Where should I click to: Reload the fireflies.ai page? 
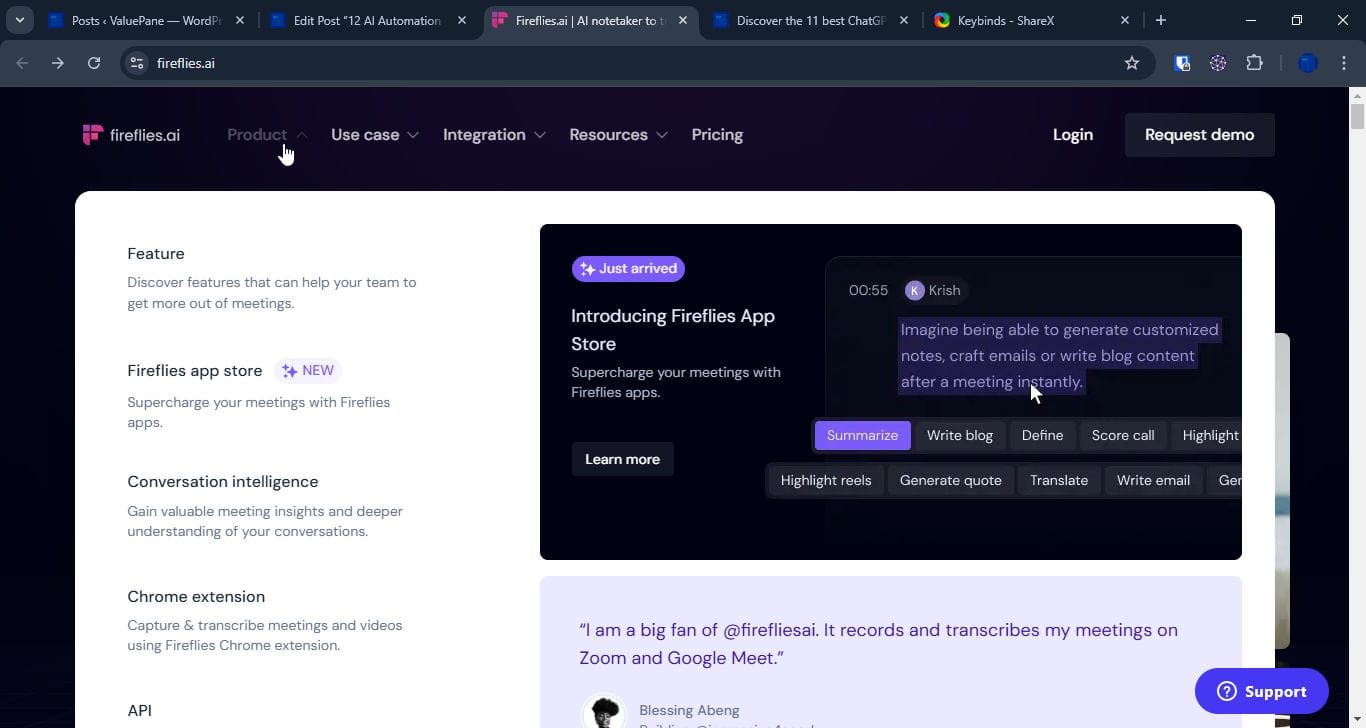[x=94, y=63]
